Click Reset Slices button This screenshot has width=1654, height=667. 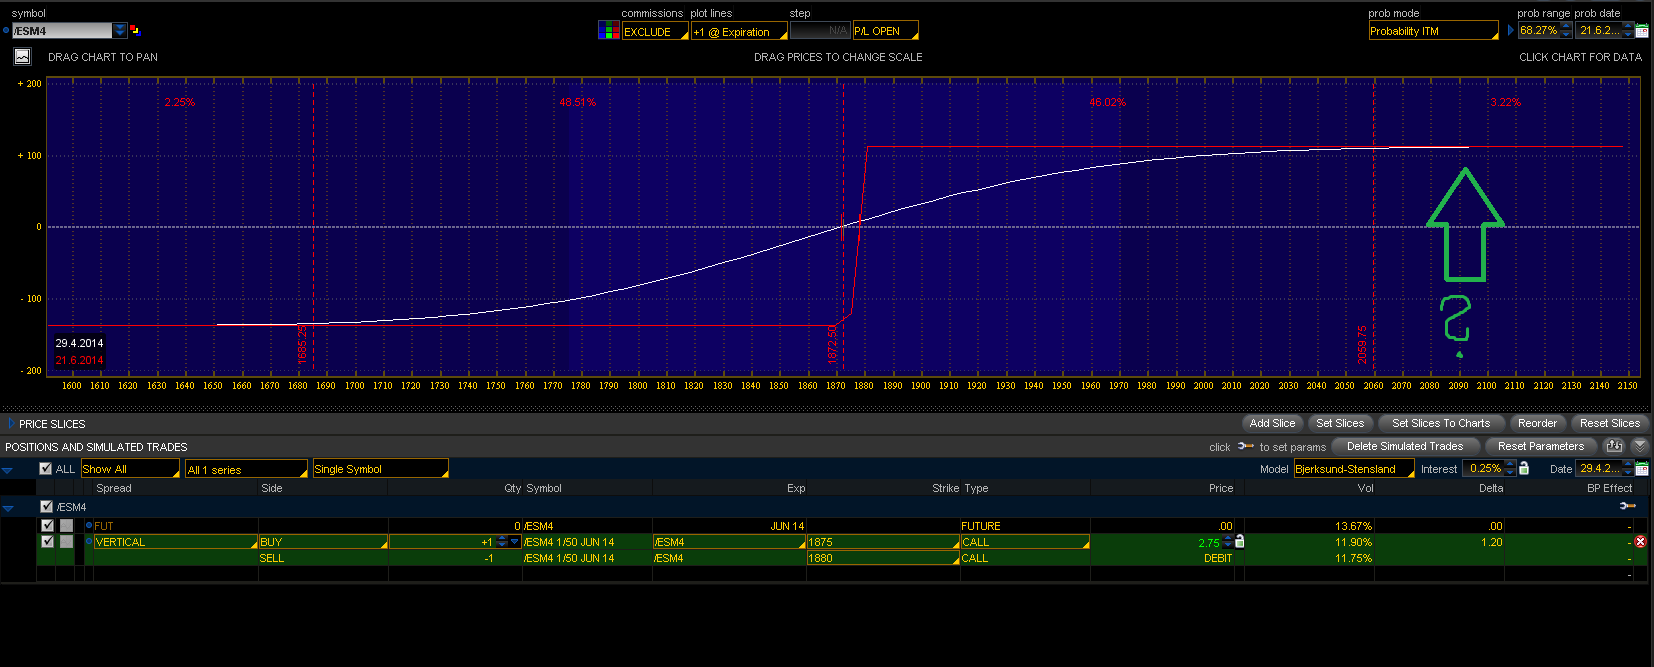[x=1609, y=423]
